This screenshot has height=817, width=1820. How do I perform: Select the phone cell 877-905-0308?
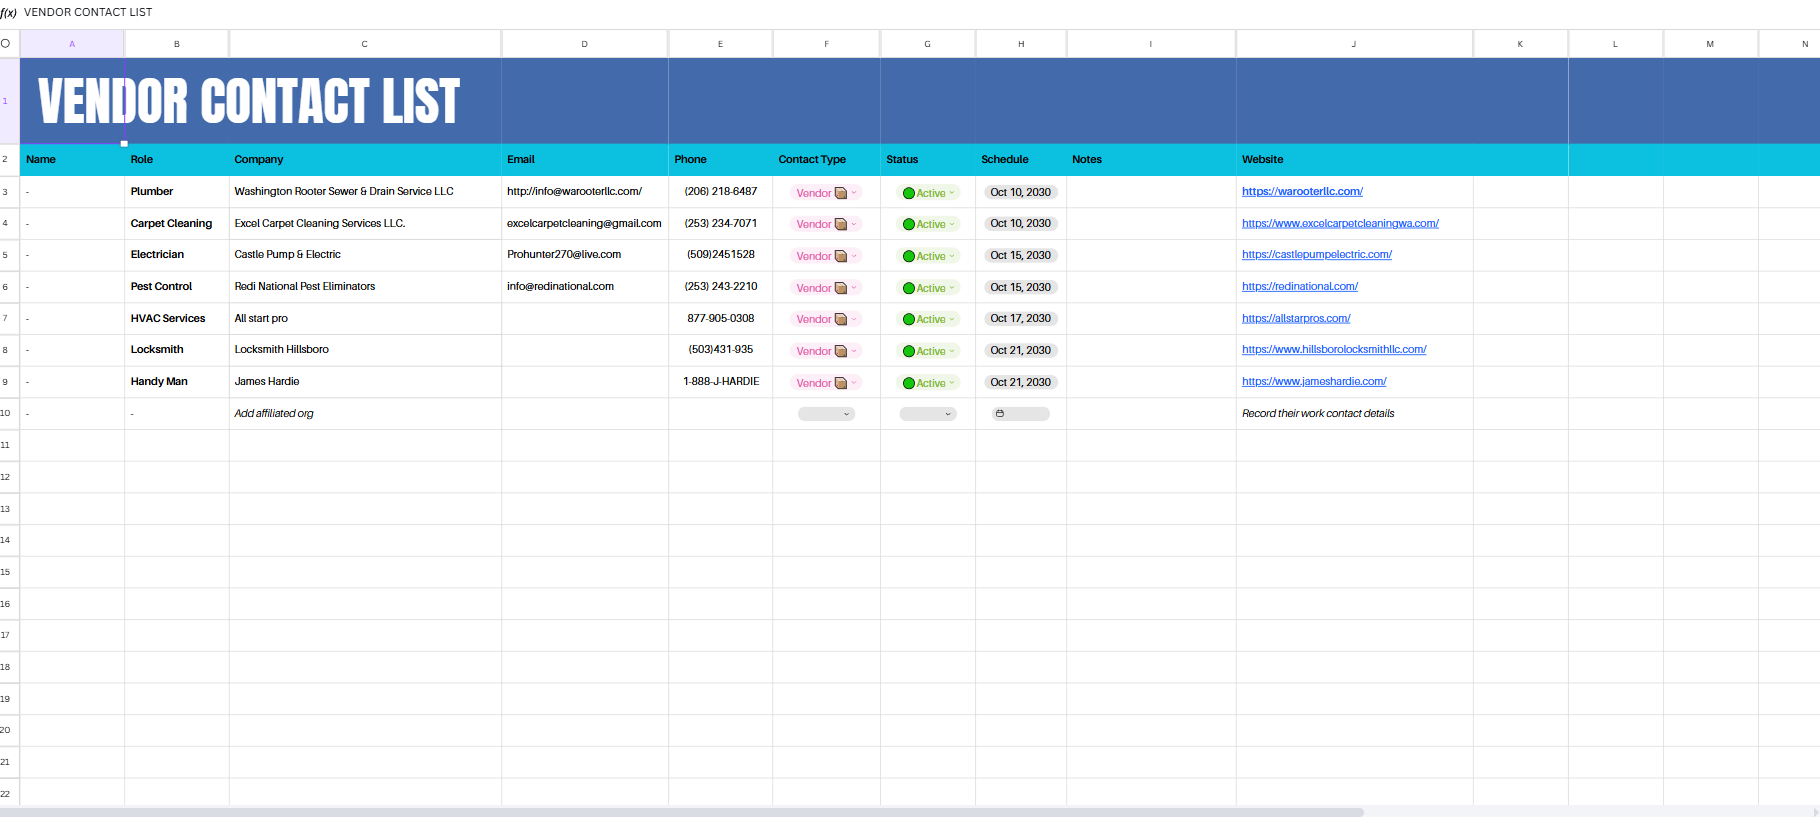point(720,319)
